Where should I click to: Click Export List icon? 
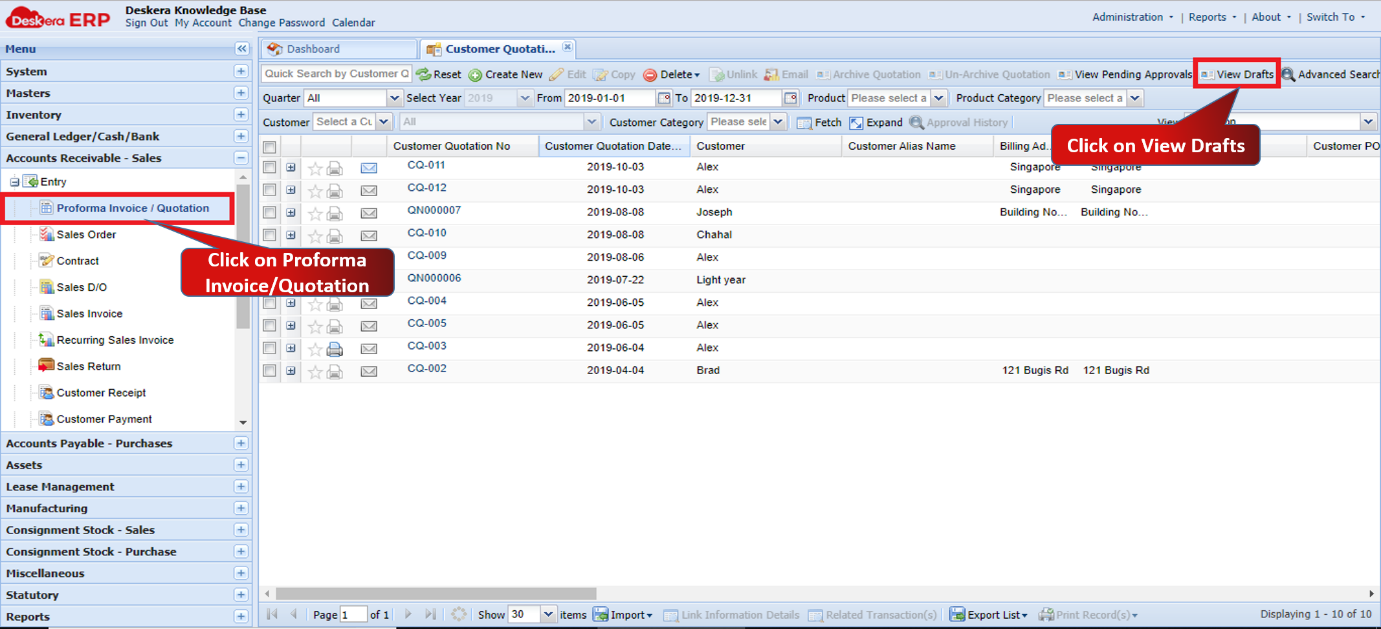point(957,615)
